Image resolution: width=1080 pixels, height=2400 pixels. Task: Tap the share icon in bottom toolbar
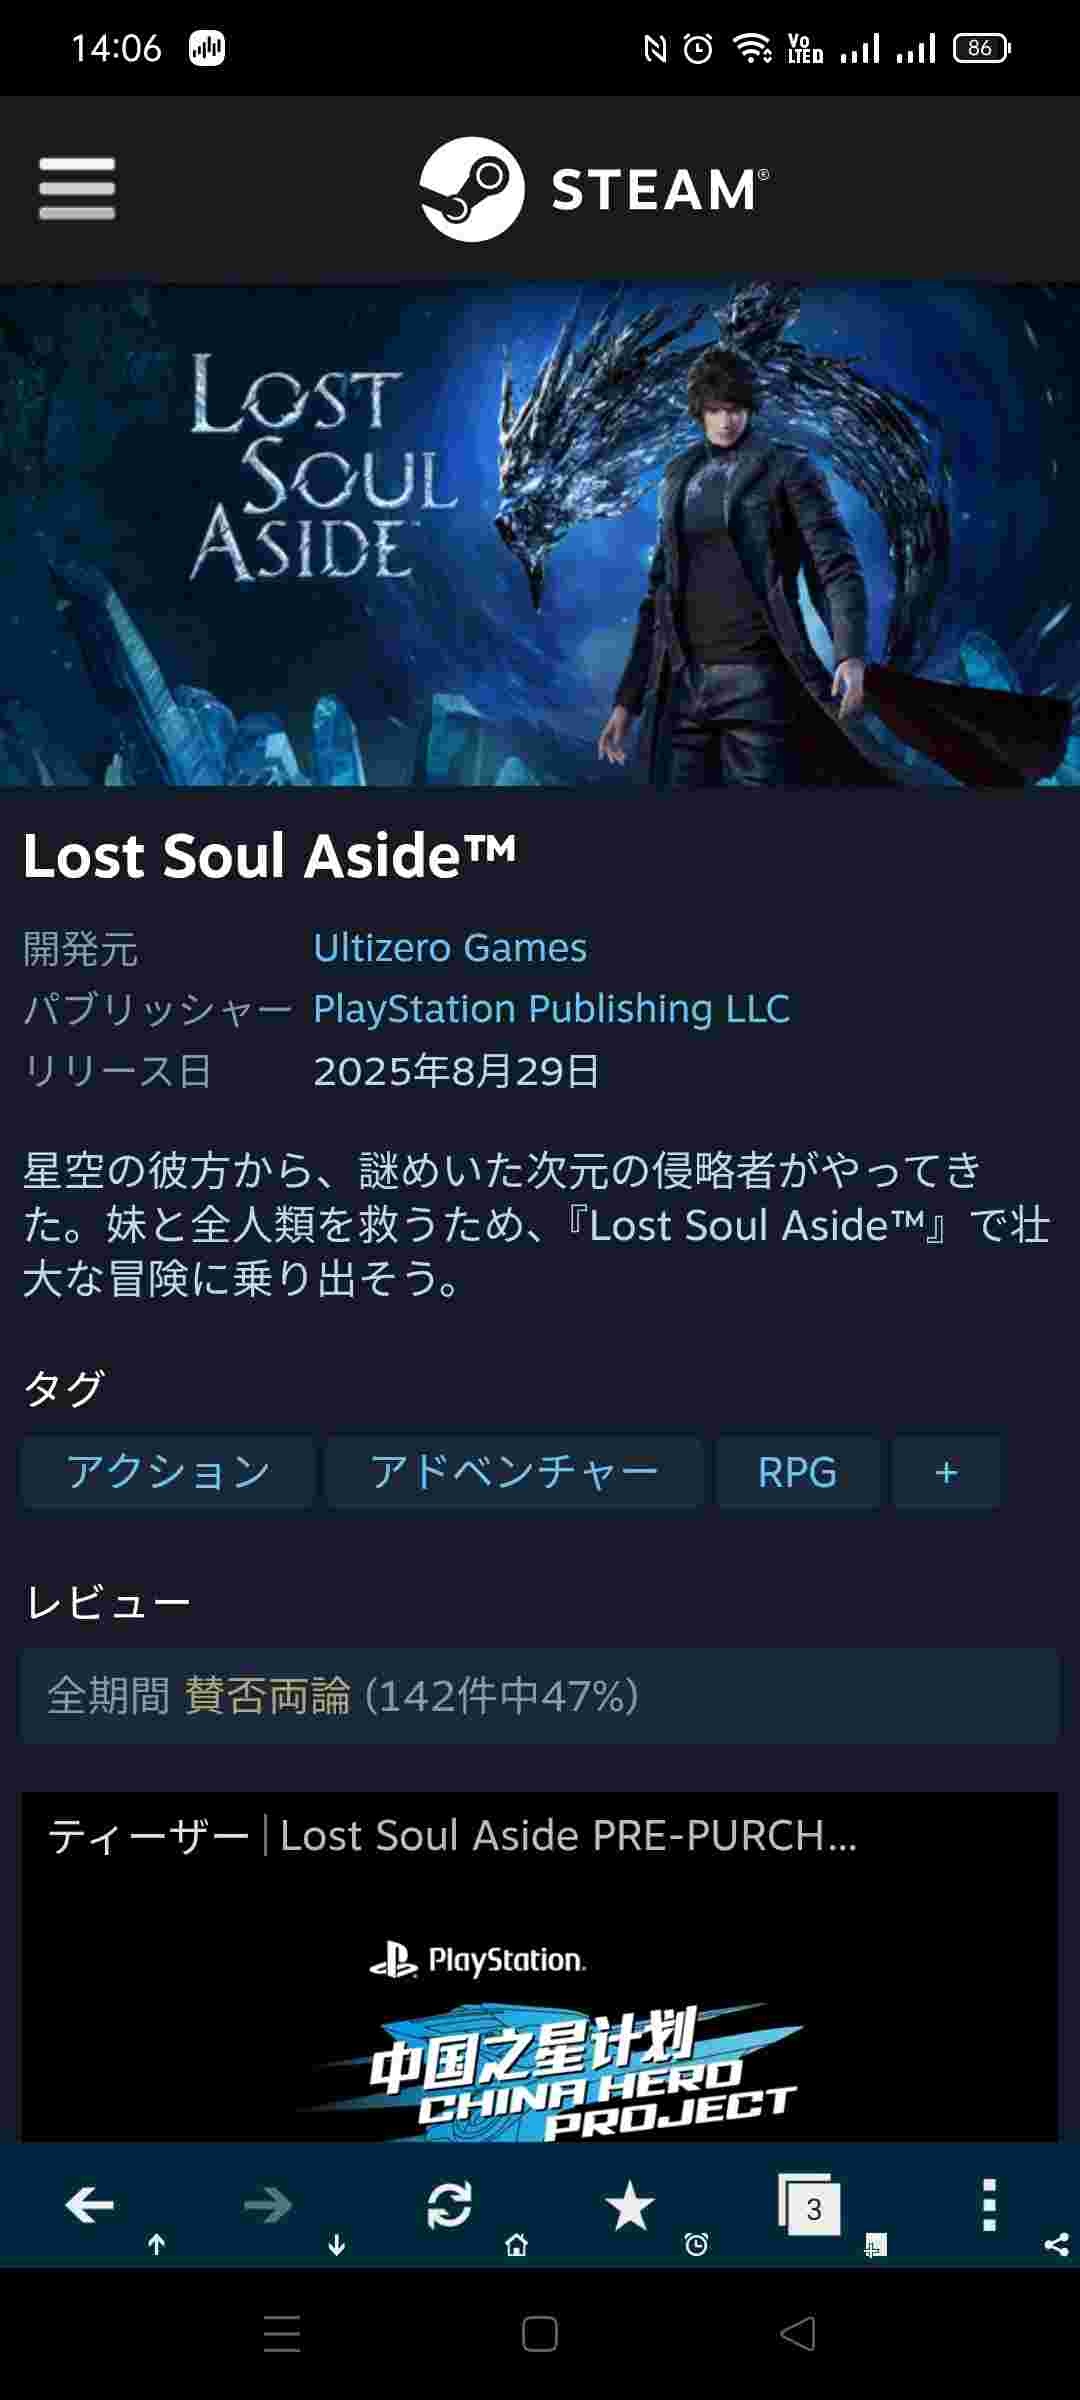1056,2245
